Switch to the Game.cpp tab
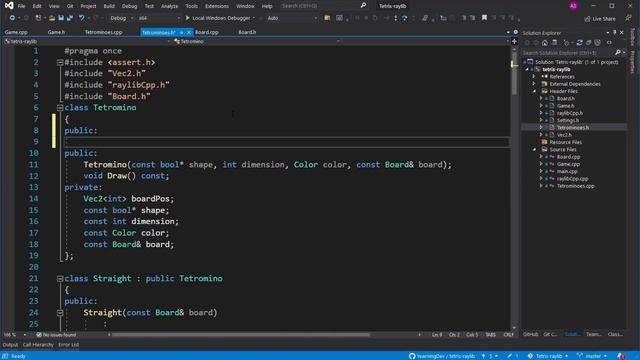 [x=16, y=32]
